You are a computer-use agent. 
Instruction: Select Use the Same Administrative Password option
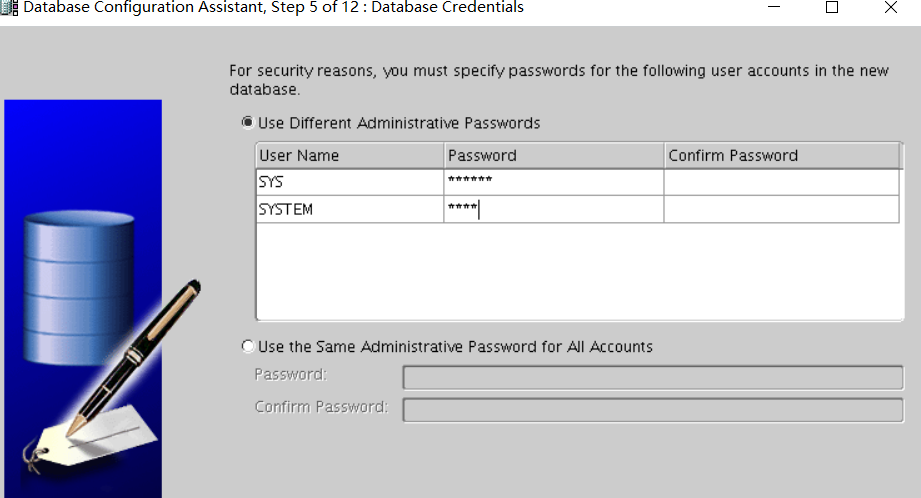pos(248,347)
